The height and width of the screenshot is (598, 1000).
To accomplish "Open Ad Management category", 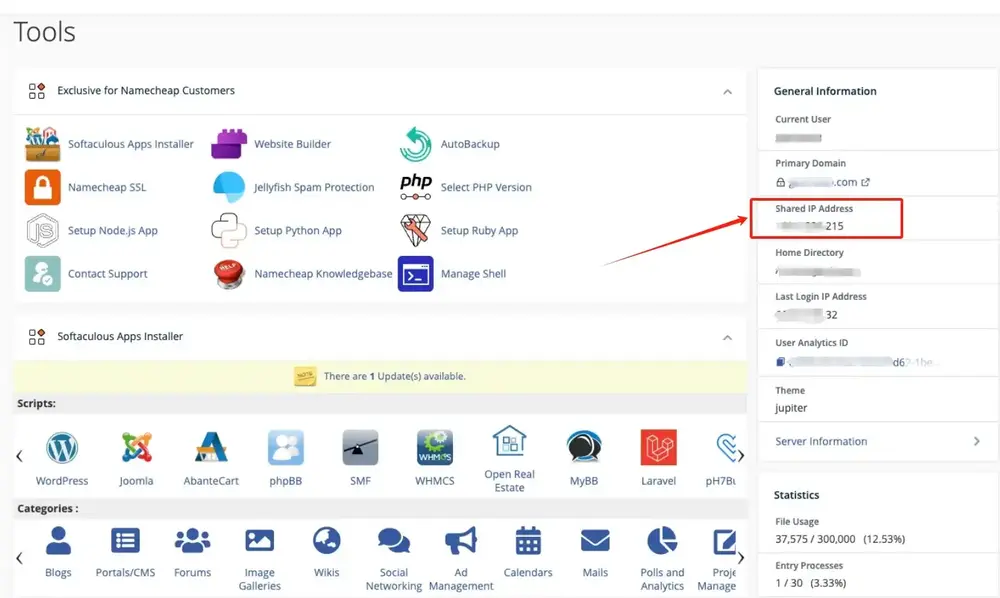I will (x=461, y=559).
